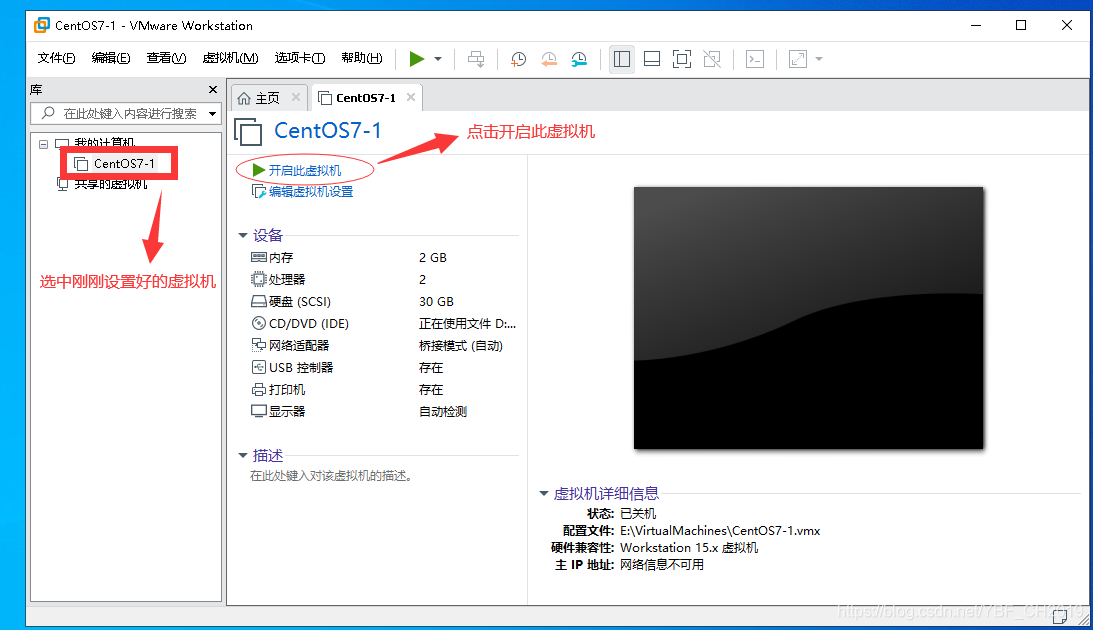Viewport: 1093px width, 630px height.
Task: Collapse the 我的计算机 tree node
Action: [43, 144]
